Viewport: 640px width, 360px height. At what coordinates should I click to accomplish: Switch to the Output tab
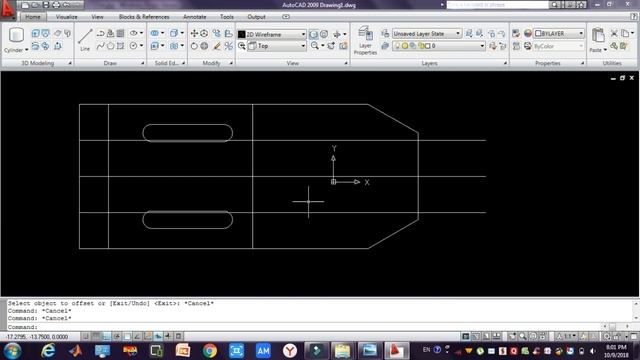click(x=256, y=17)
